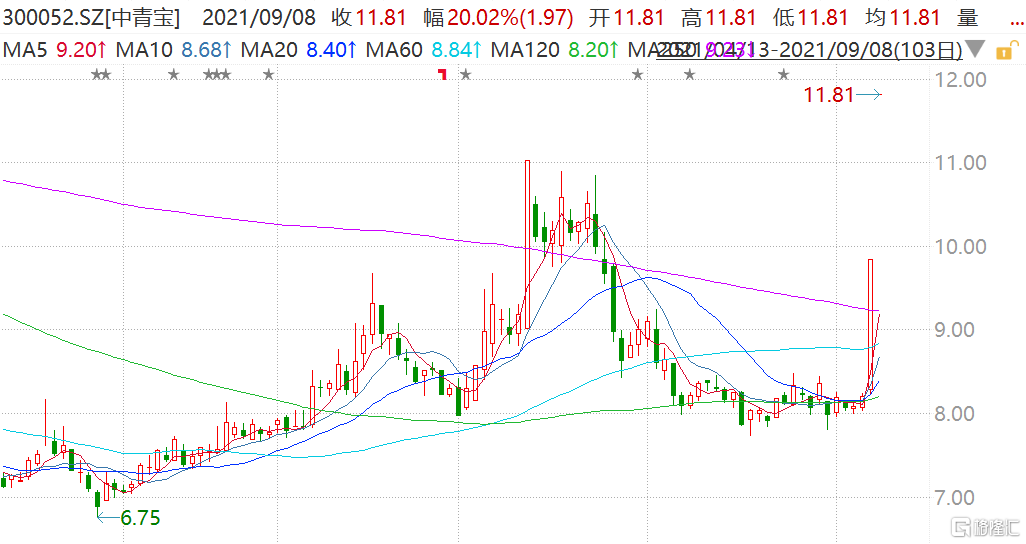Select the MA120 8.20 indicator label
This screenshot has height=544, width=1026.
coord(555,50)
